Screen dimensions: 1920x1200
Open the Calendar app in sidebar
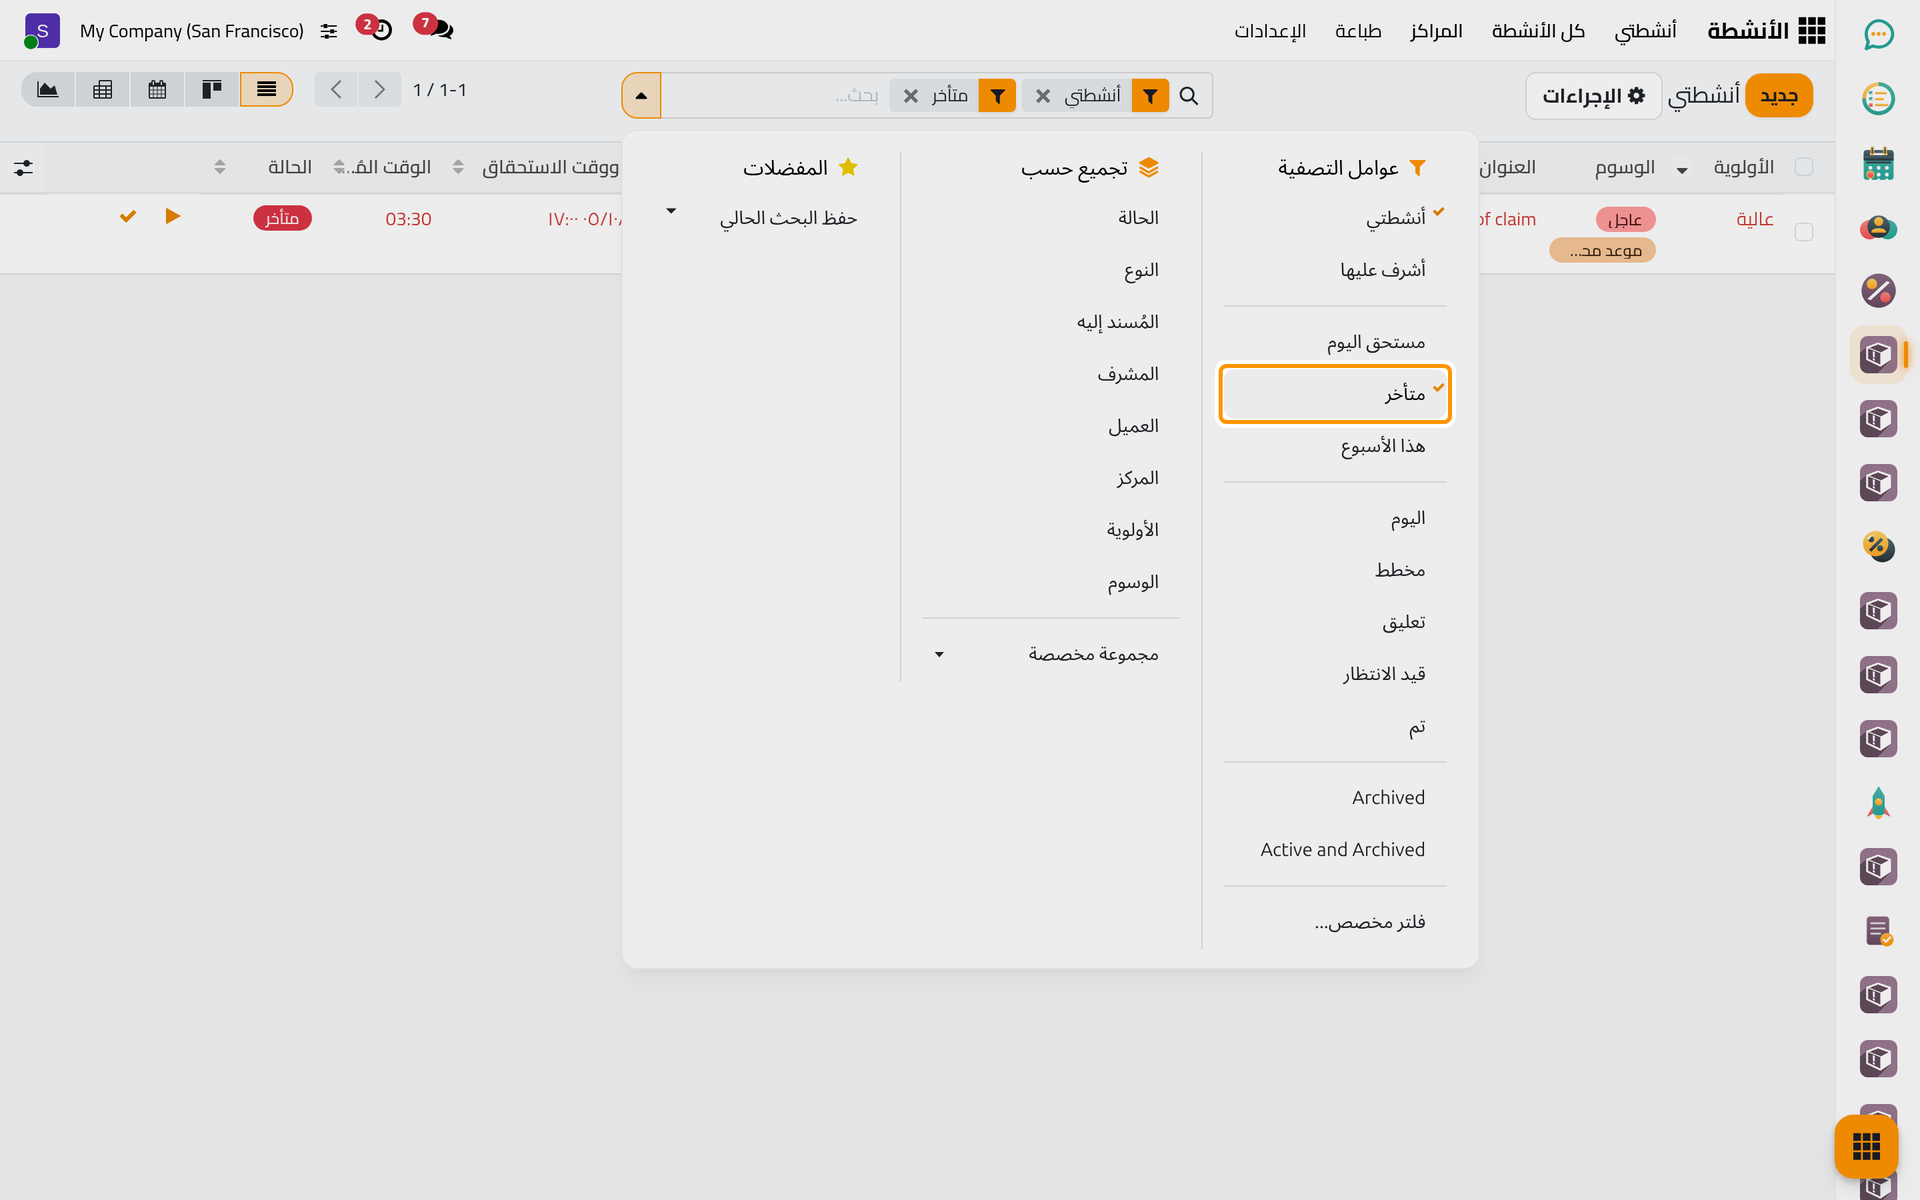point(1878,163)
